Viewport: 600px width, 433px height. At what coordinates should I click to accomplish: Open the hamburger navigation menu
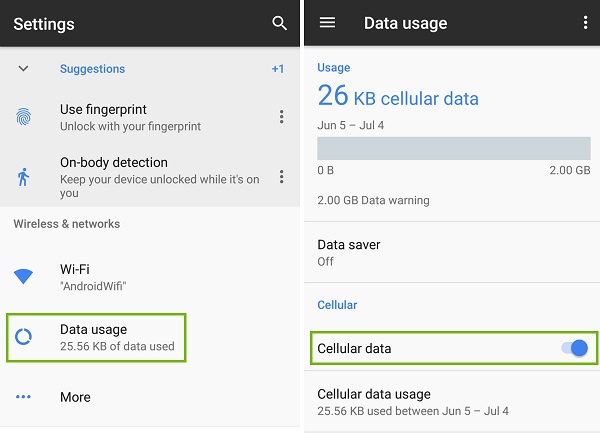click(x=327, y=23)
